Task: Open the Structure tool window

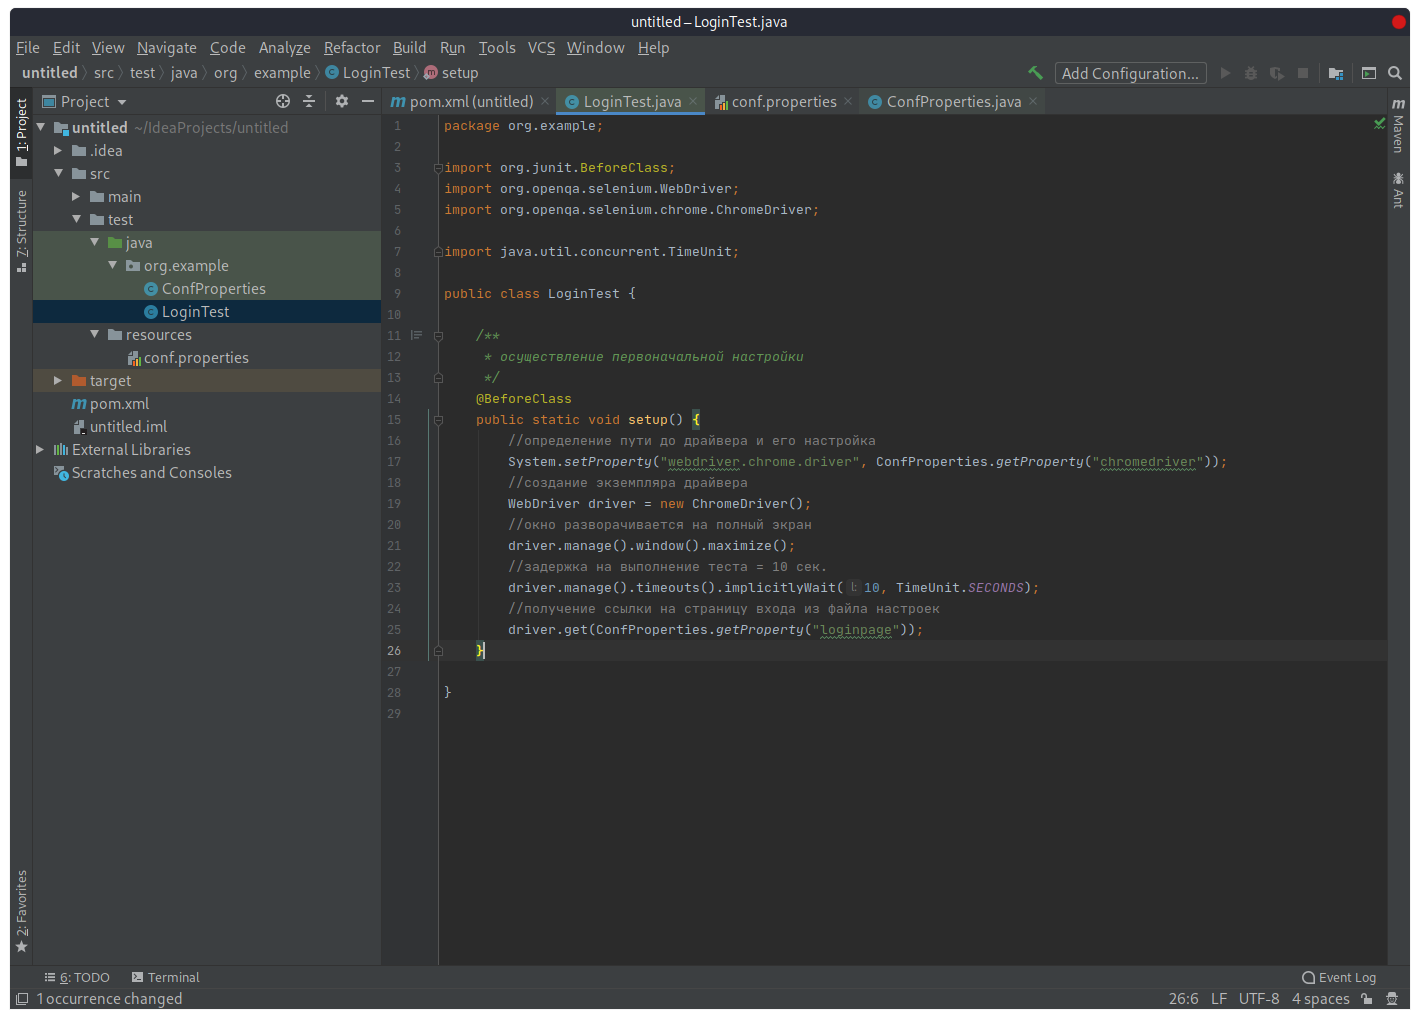Action: pyautogui.click(x=22, y=231)
